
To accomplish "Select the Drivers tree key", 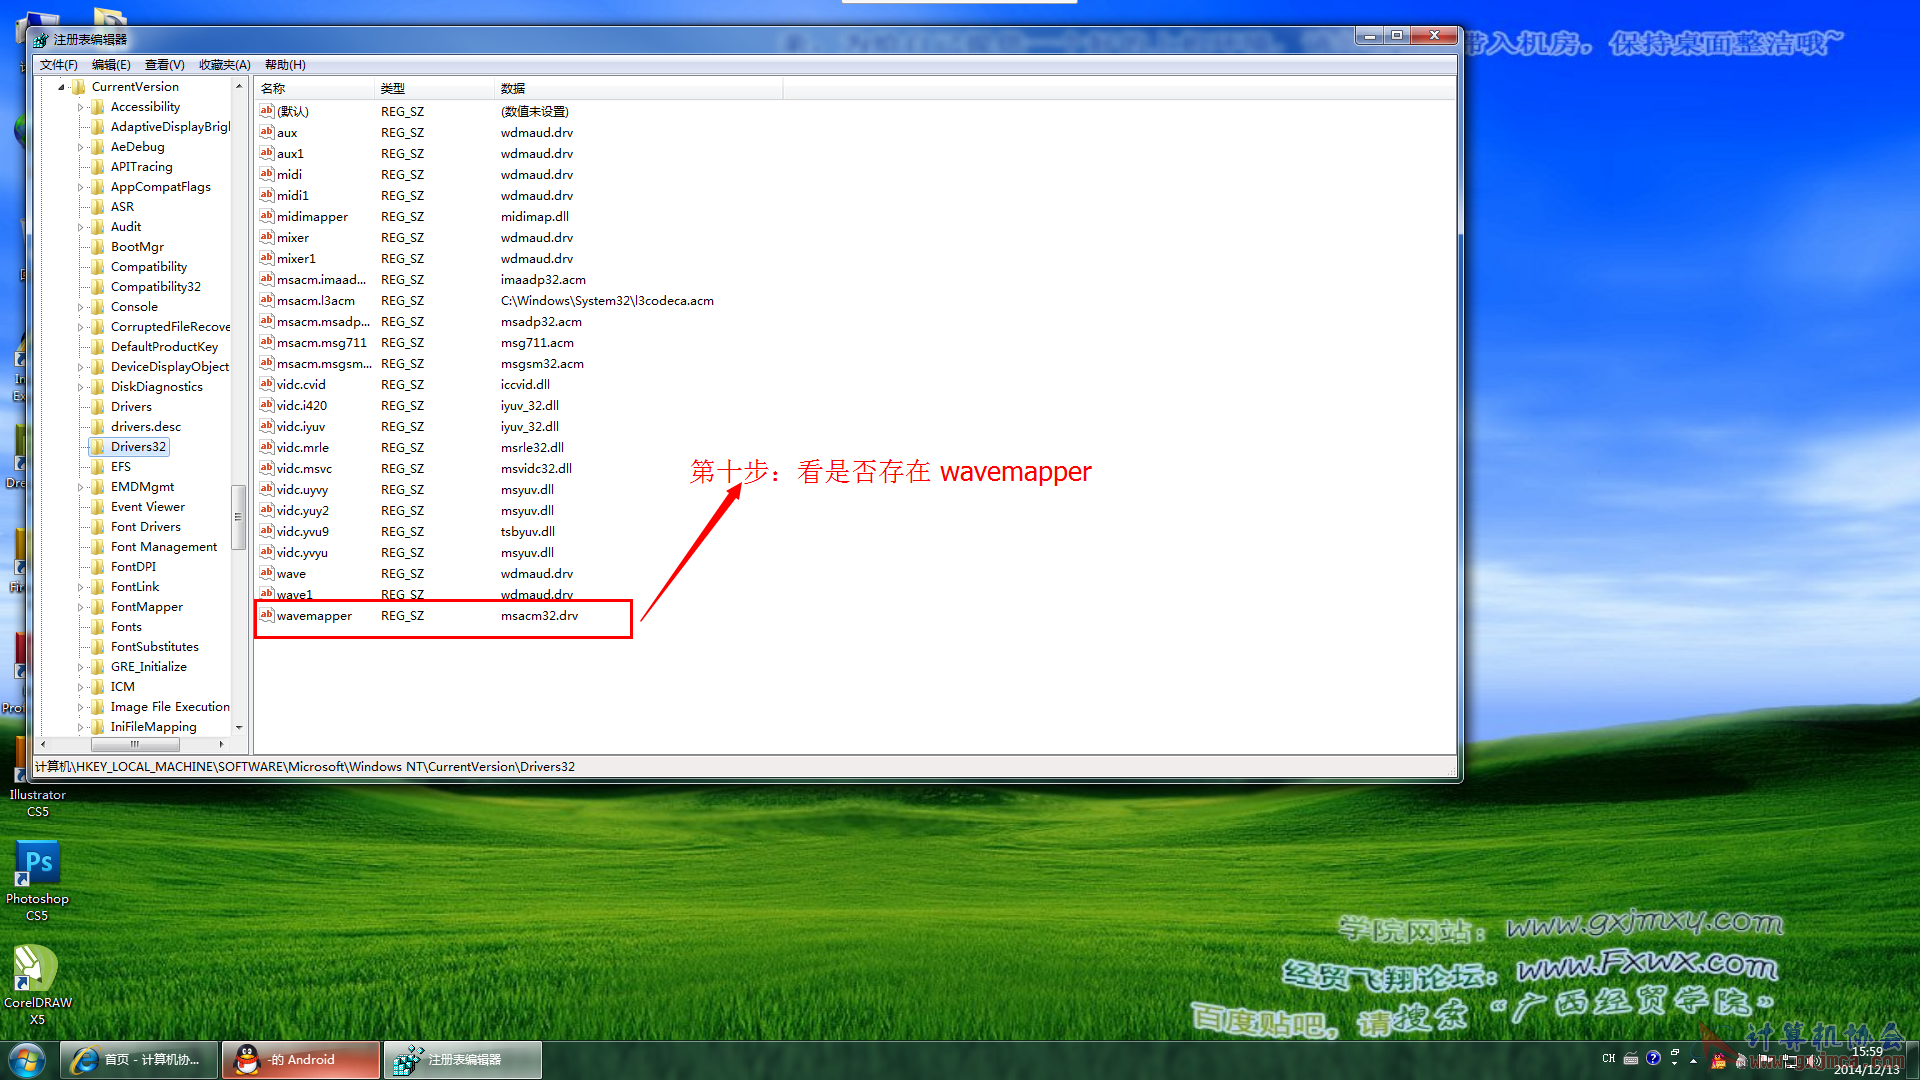I will coord(131,407).
